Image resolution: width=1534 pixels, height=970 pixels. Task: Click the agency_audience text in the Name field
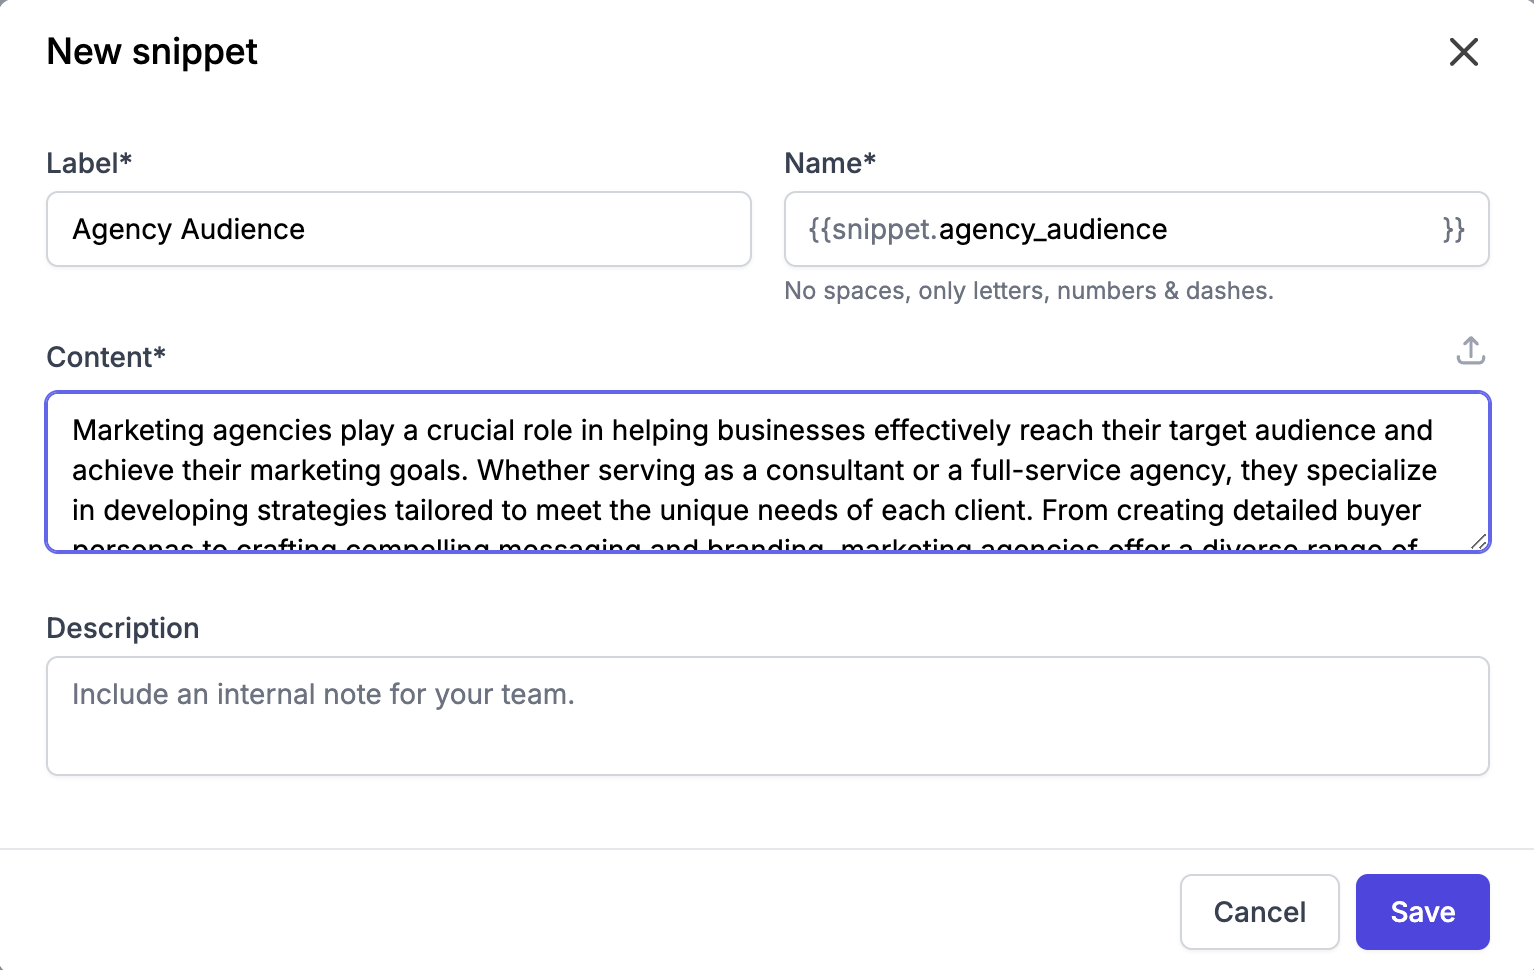(1052, 230)
